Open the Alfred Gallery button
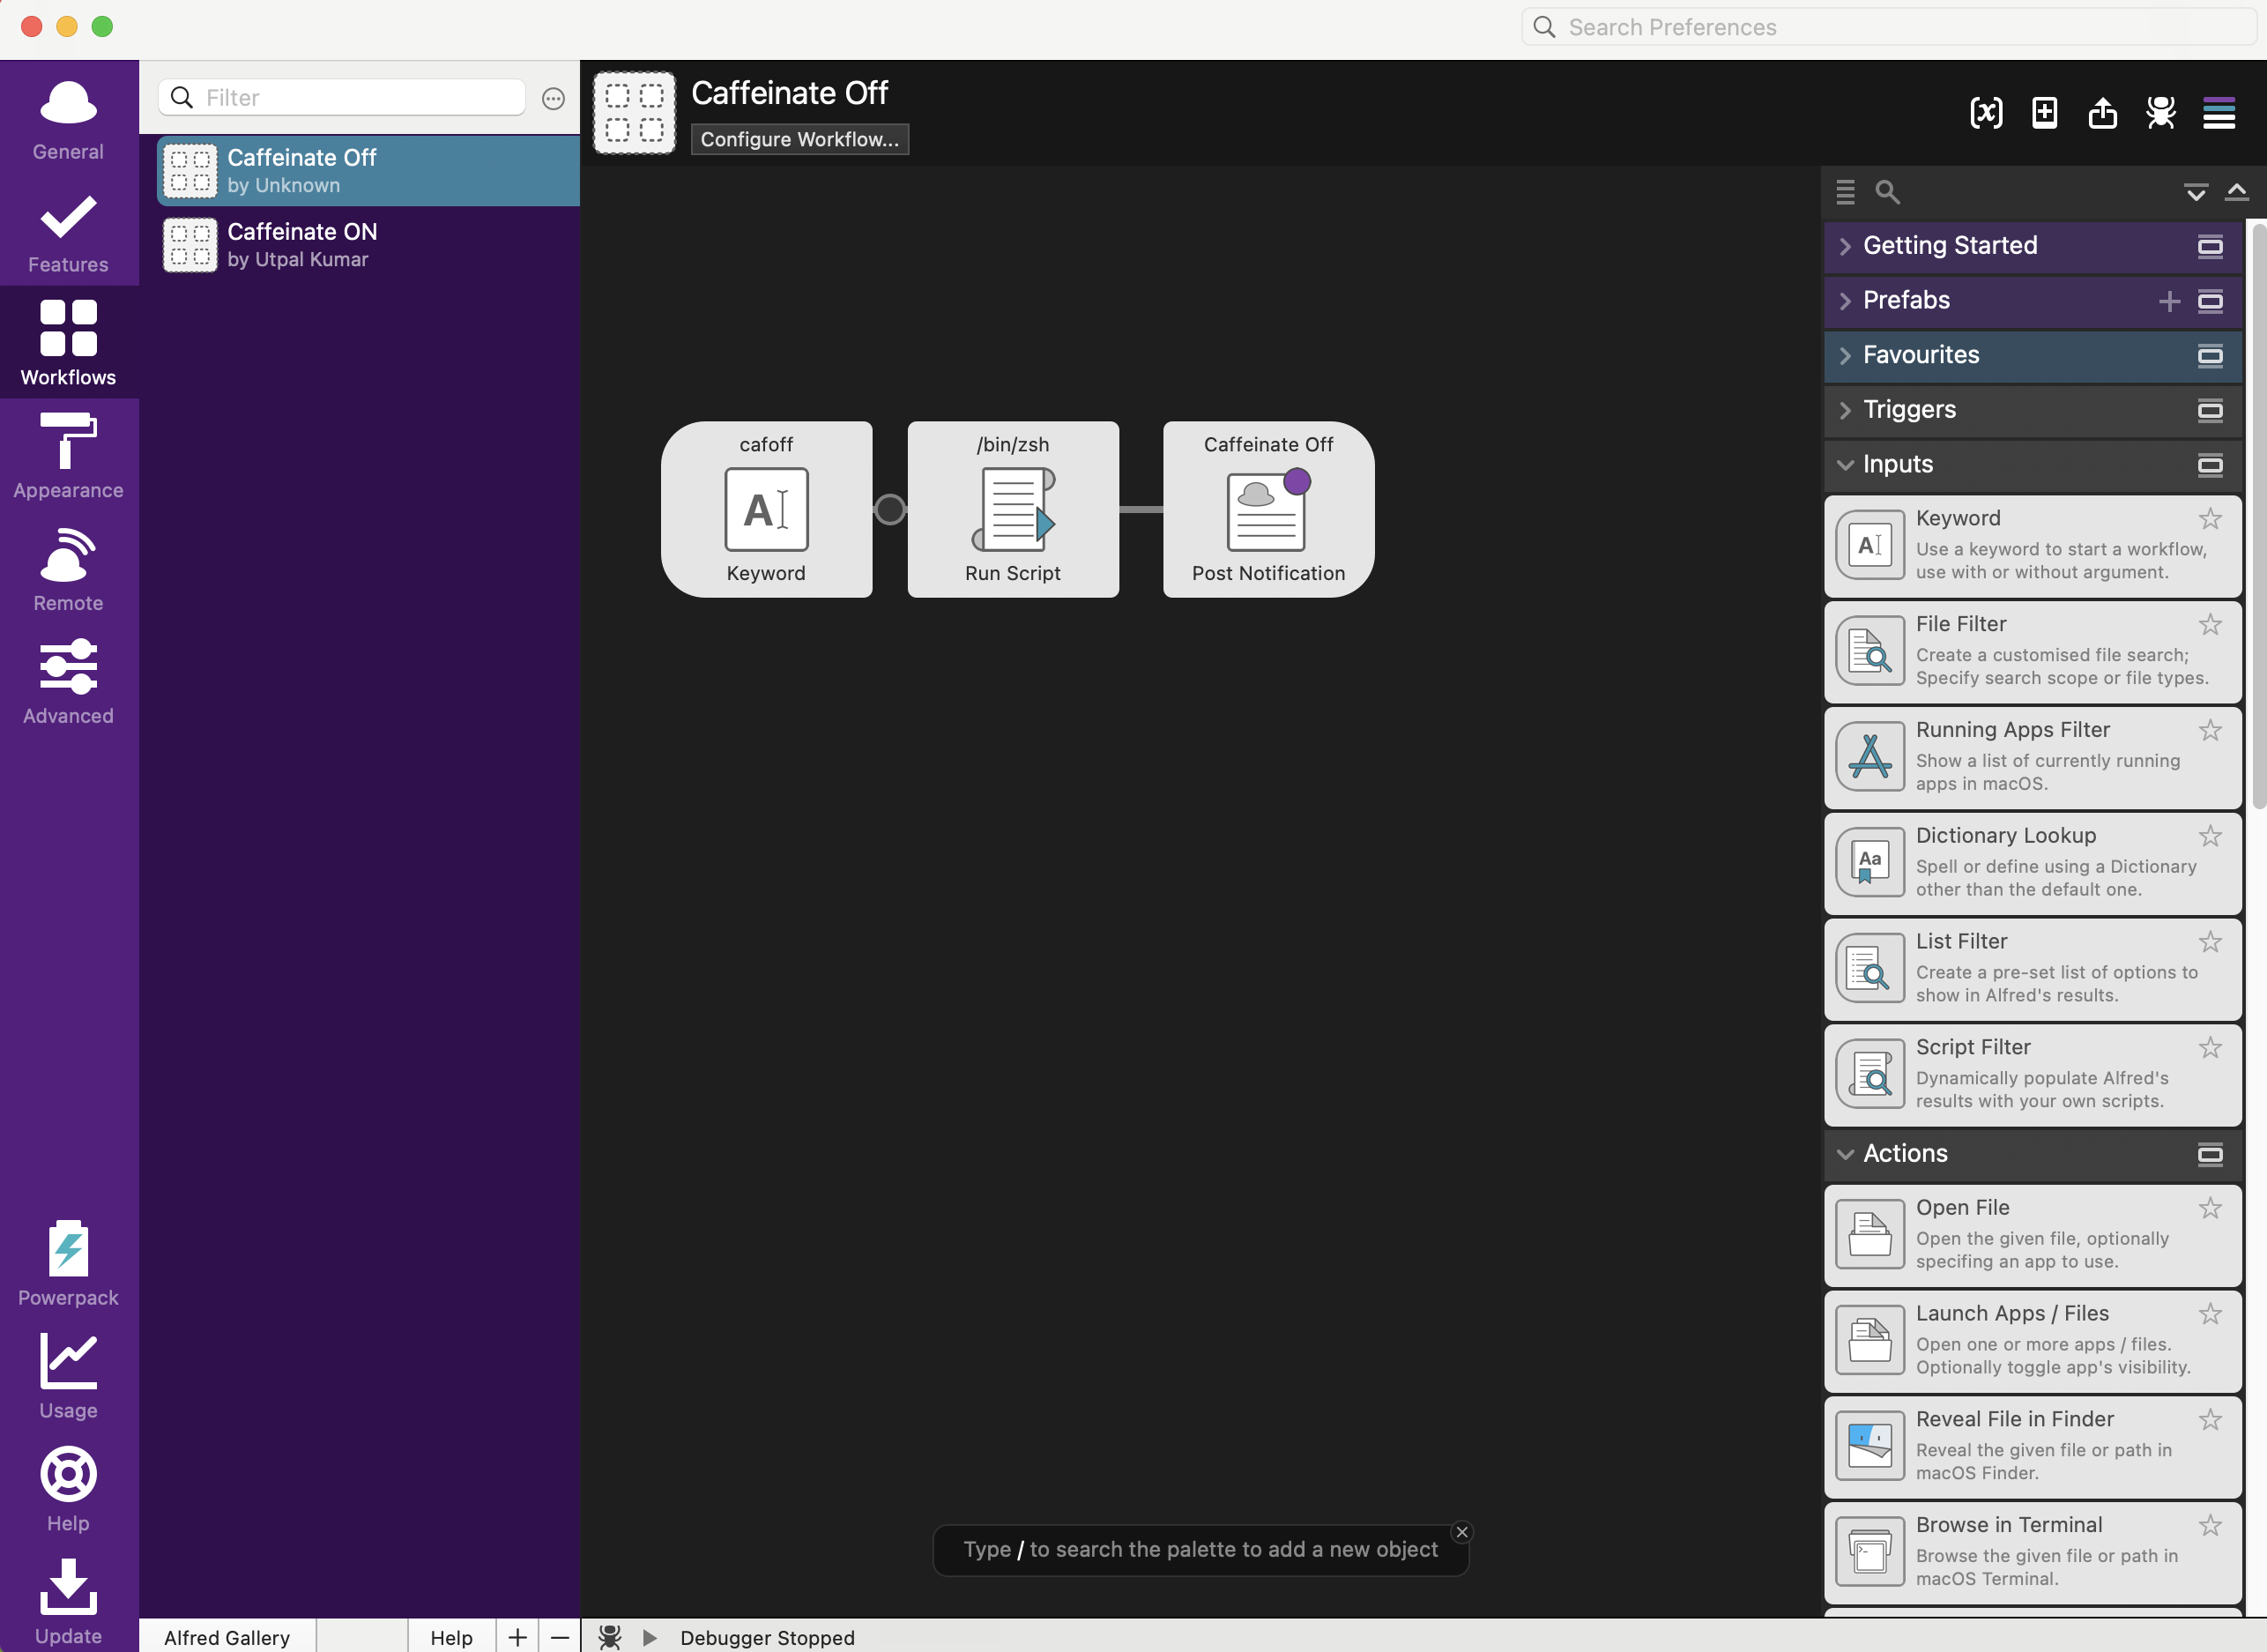Image resolution: width=2267 pixels, height=1652 pixels. [227, 1636]
